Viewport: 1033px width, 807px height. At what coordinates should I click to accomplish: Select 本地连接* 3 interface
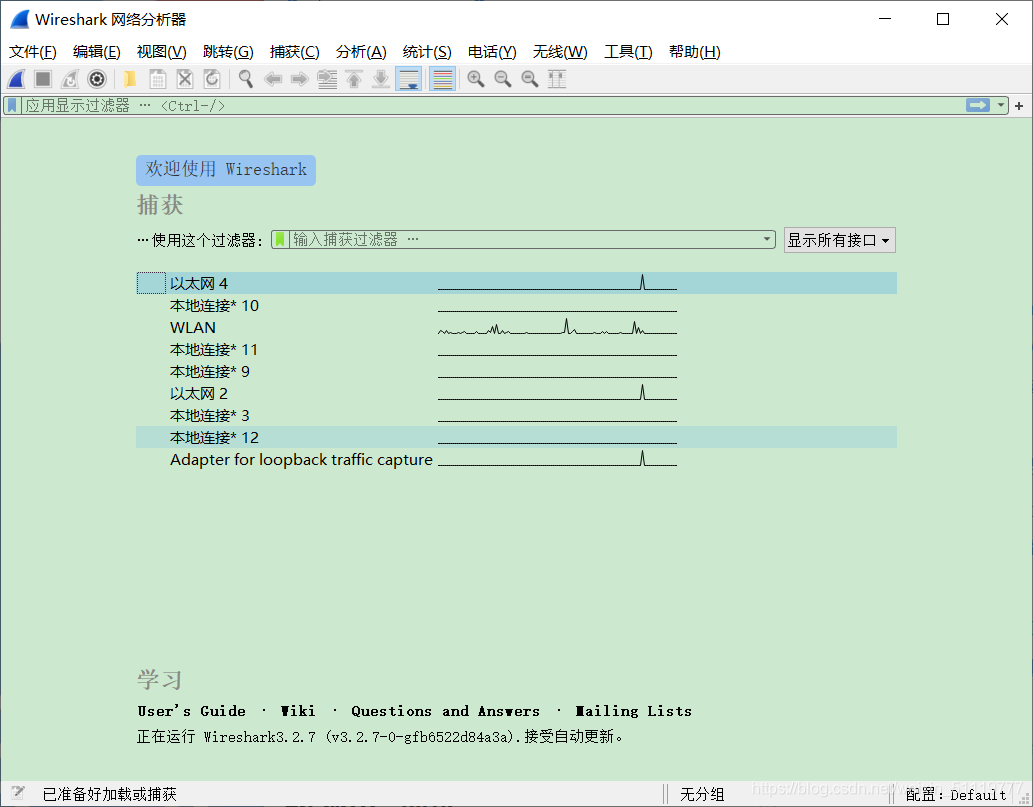[516, 416]
